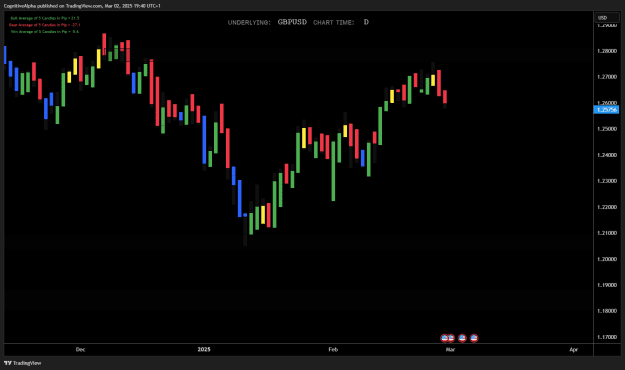The height and width of the screenshot is (370, 625).
Task: Click the 1.21000 price axis label
Action: pyautogui.click(x=607, y=233)
